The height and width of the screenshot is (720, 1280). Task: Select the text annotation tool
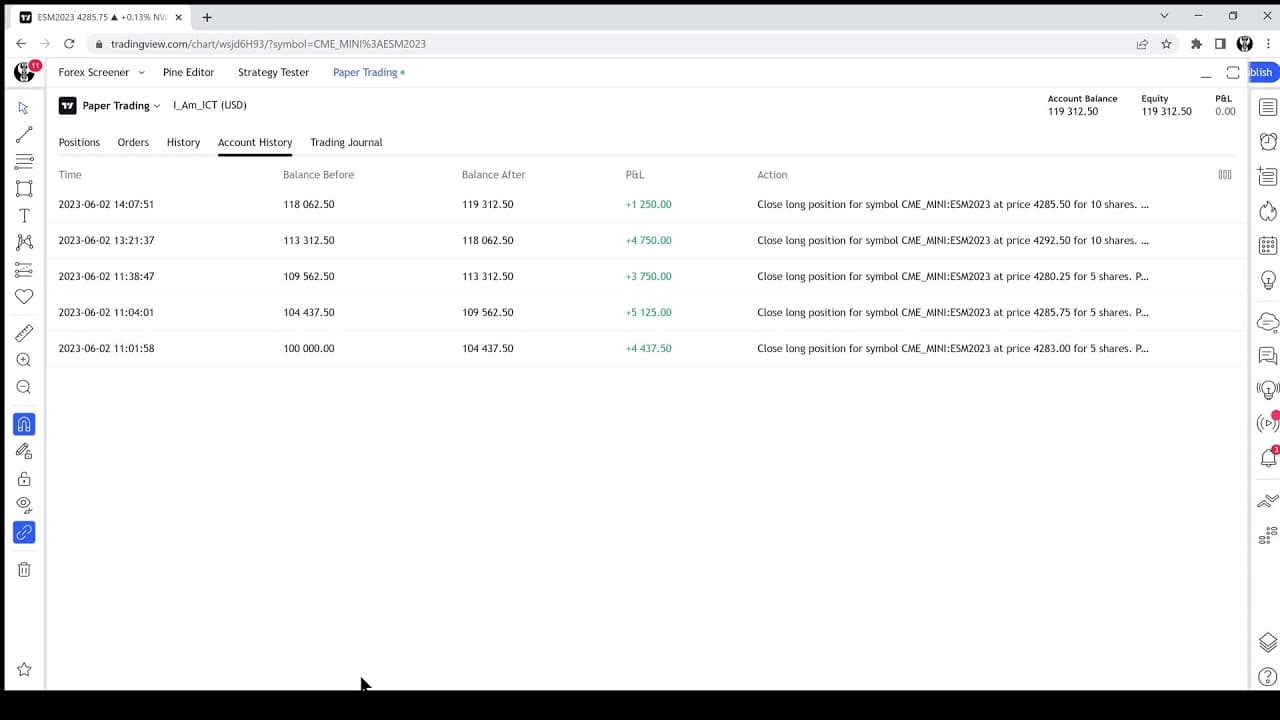24,215
